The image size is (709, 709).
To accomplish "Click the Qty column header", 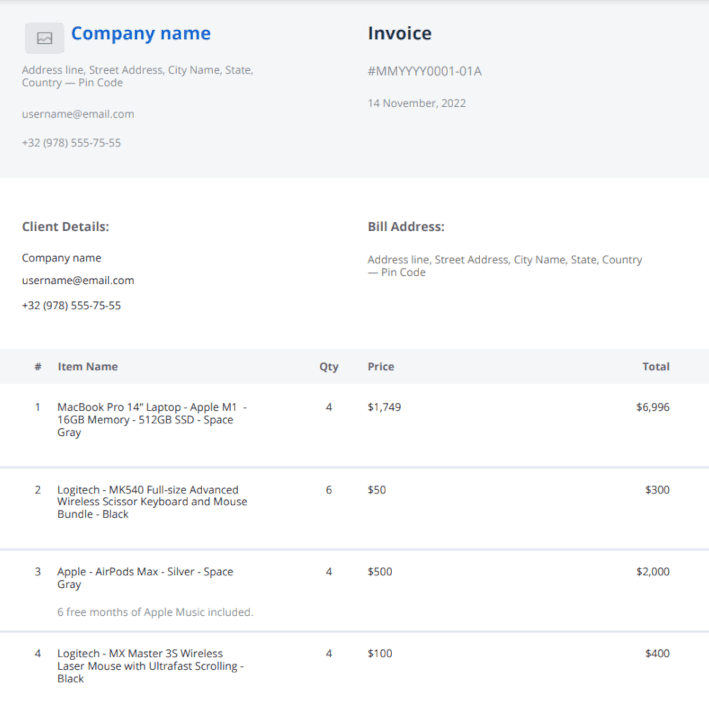I will 329,367.
